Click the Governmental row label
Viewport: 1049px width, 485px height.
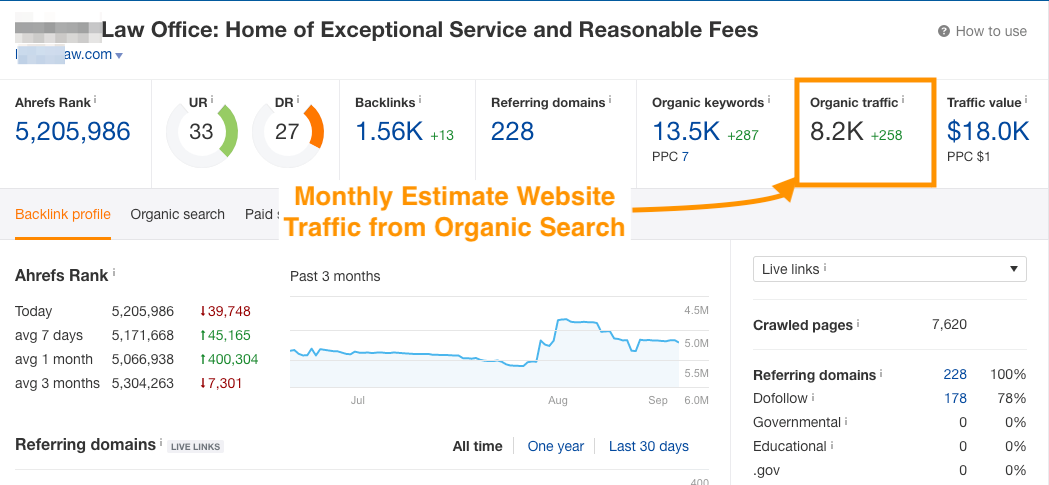click(797, 422)
